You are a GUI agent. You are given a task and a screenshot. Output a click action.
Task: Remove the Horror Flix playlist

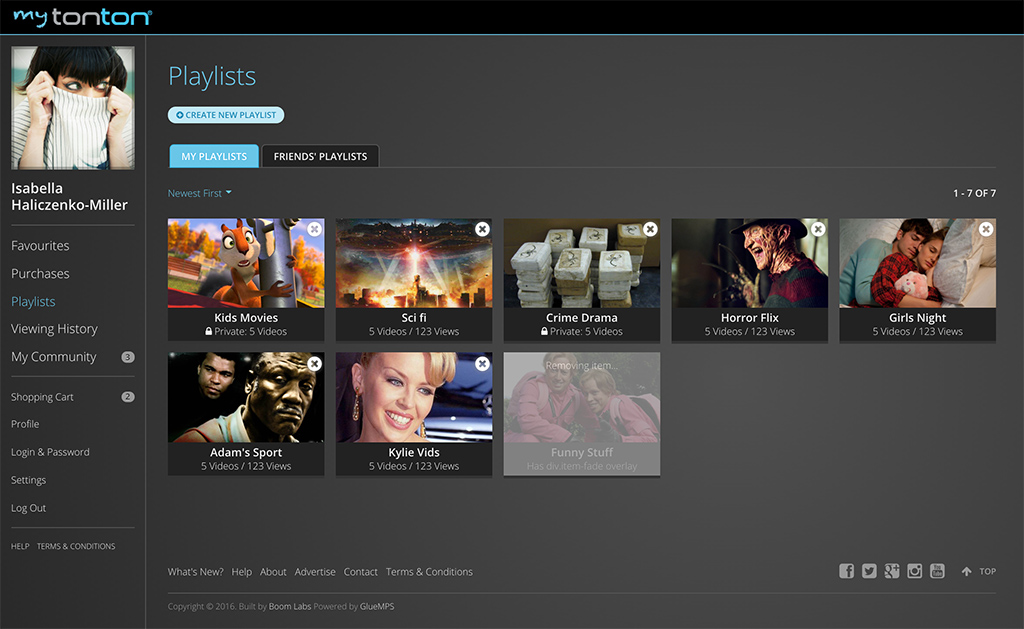(x=819, y=229)
